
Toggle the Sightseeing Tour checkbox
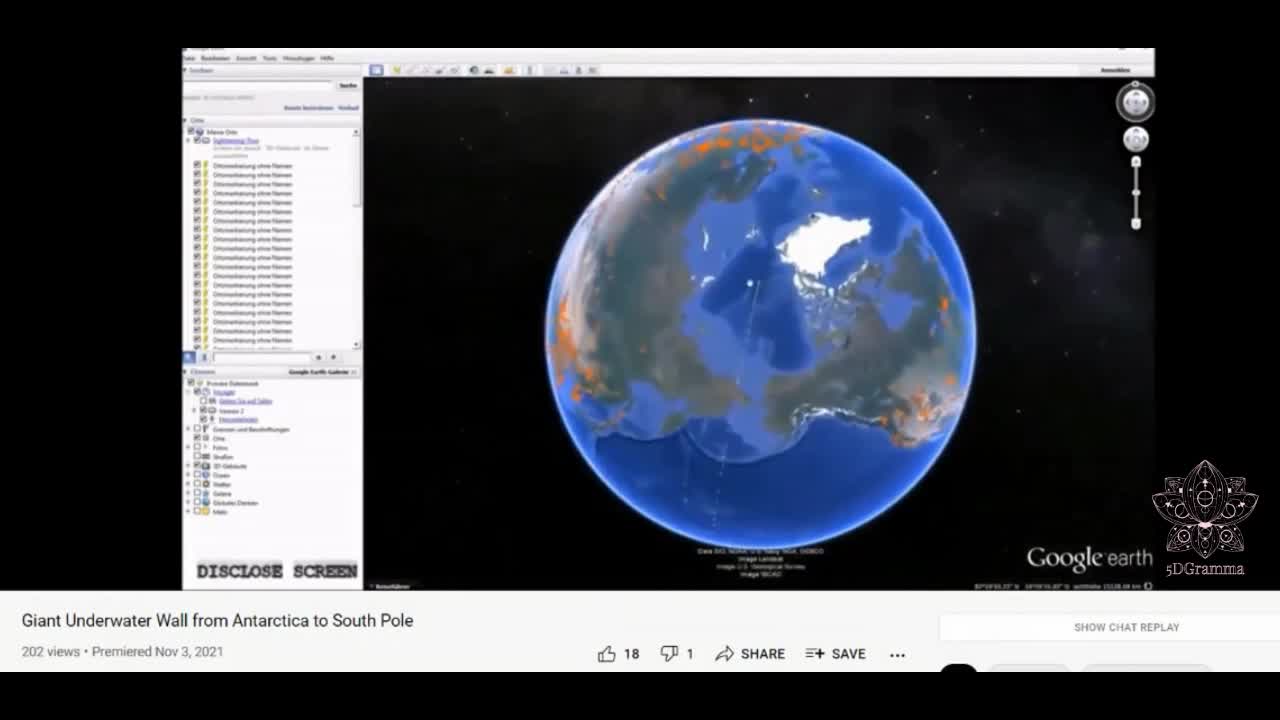[x=197, y=140]
